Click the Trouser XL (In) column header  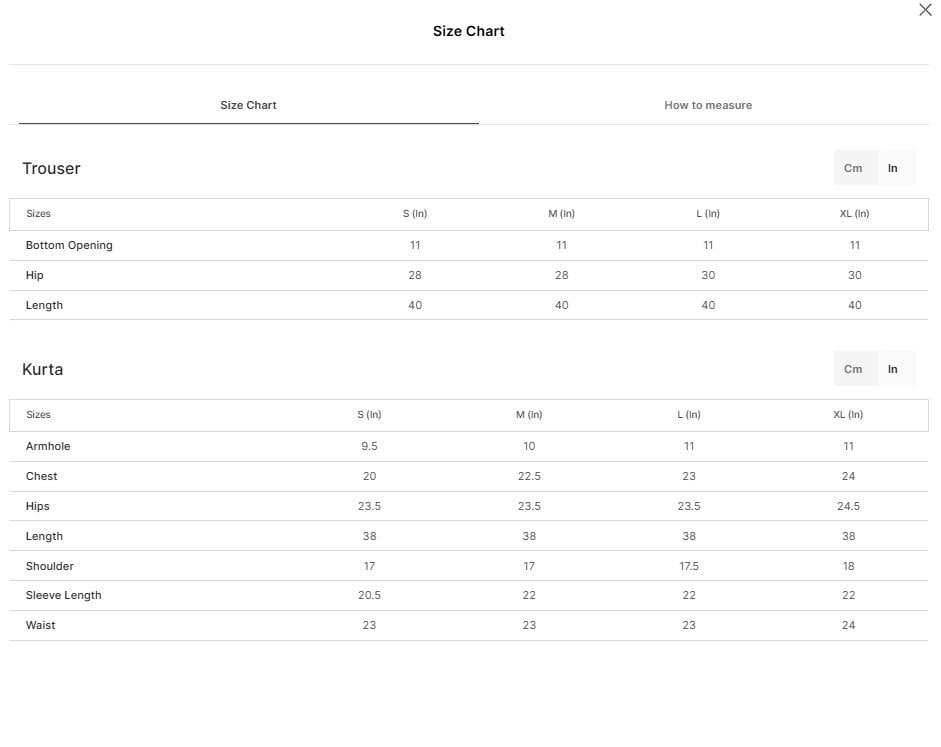[x=854, y=214]
